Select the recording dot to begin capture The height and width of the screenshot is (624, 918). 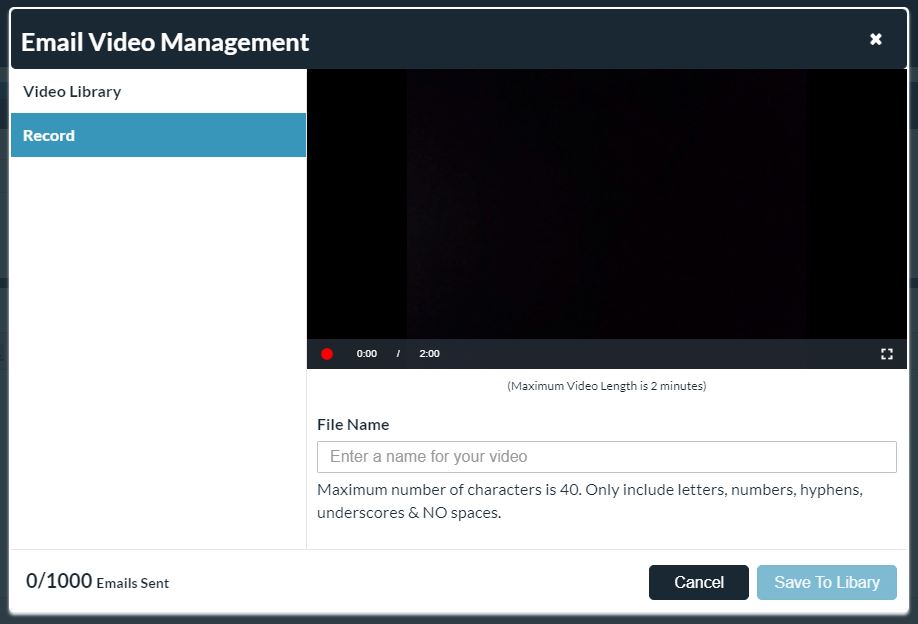[x=327, y=353]
